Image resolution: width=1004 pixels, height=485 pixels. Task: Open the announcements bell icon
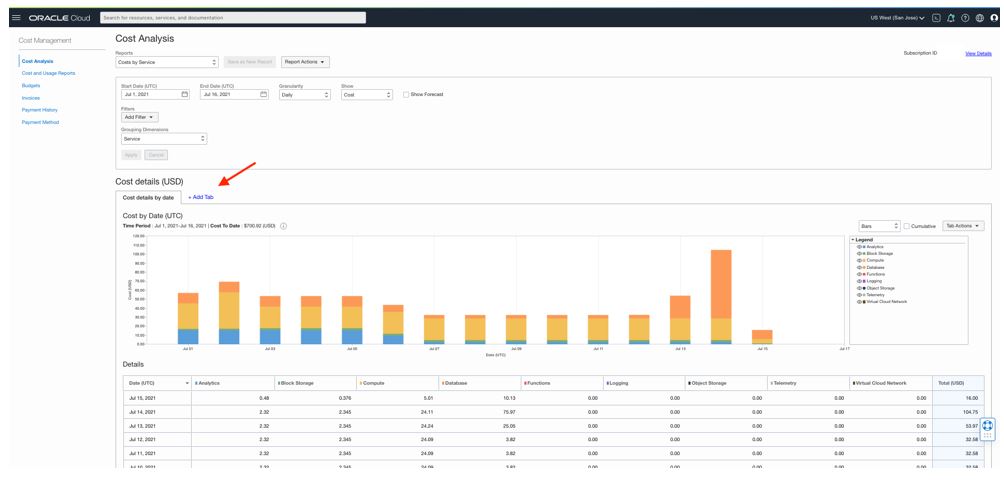[x=951, y=18]
